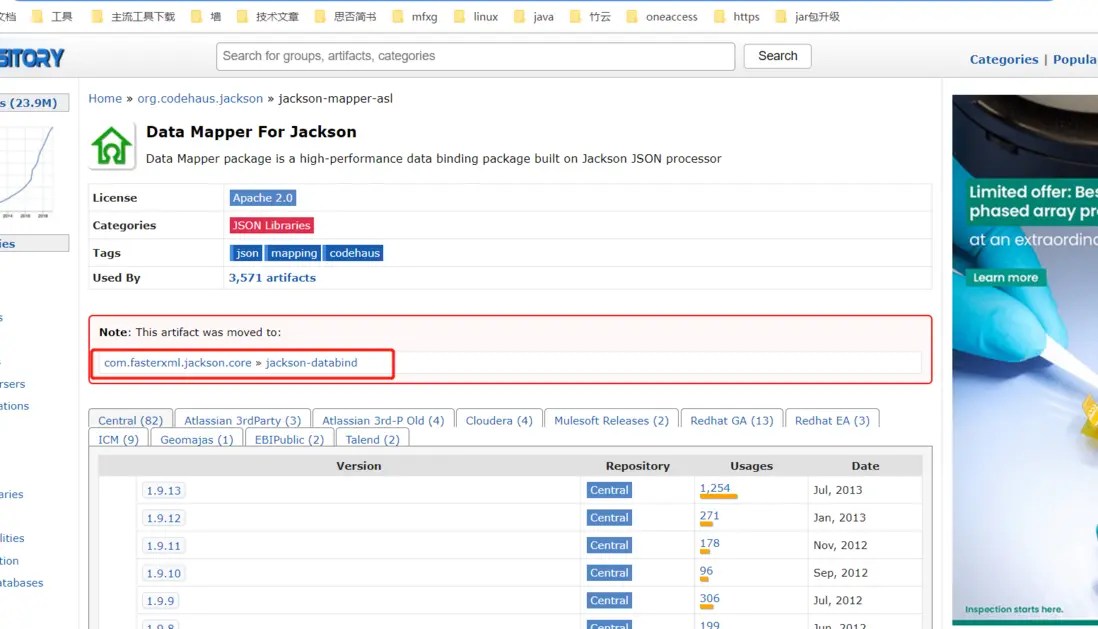This screenshot has width=1098, height=629.
Task: Open version 1.9.13
Action: (163, 491)
